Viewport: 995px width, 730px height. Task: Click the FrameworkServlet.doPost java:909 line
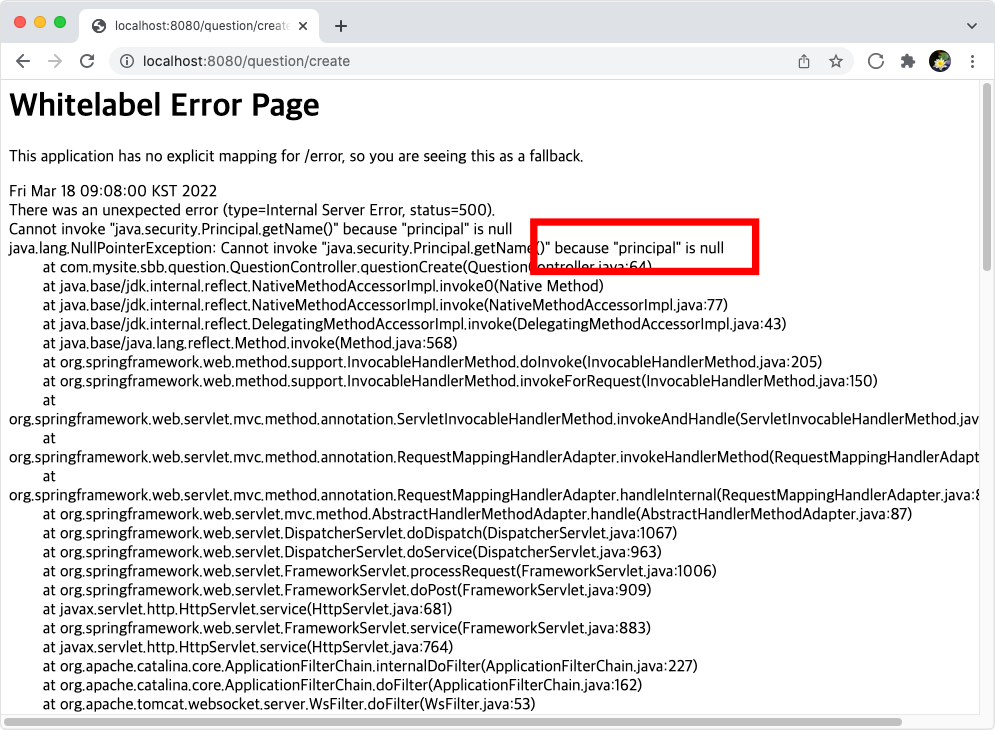coord(347,590)
